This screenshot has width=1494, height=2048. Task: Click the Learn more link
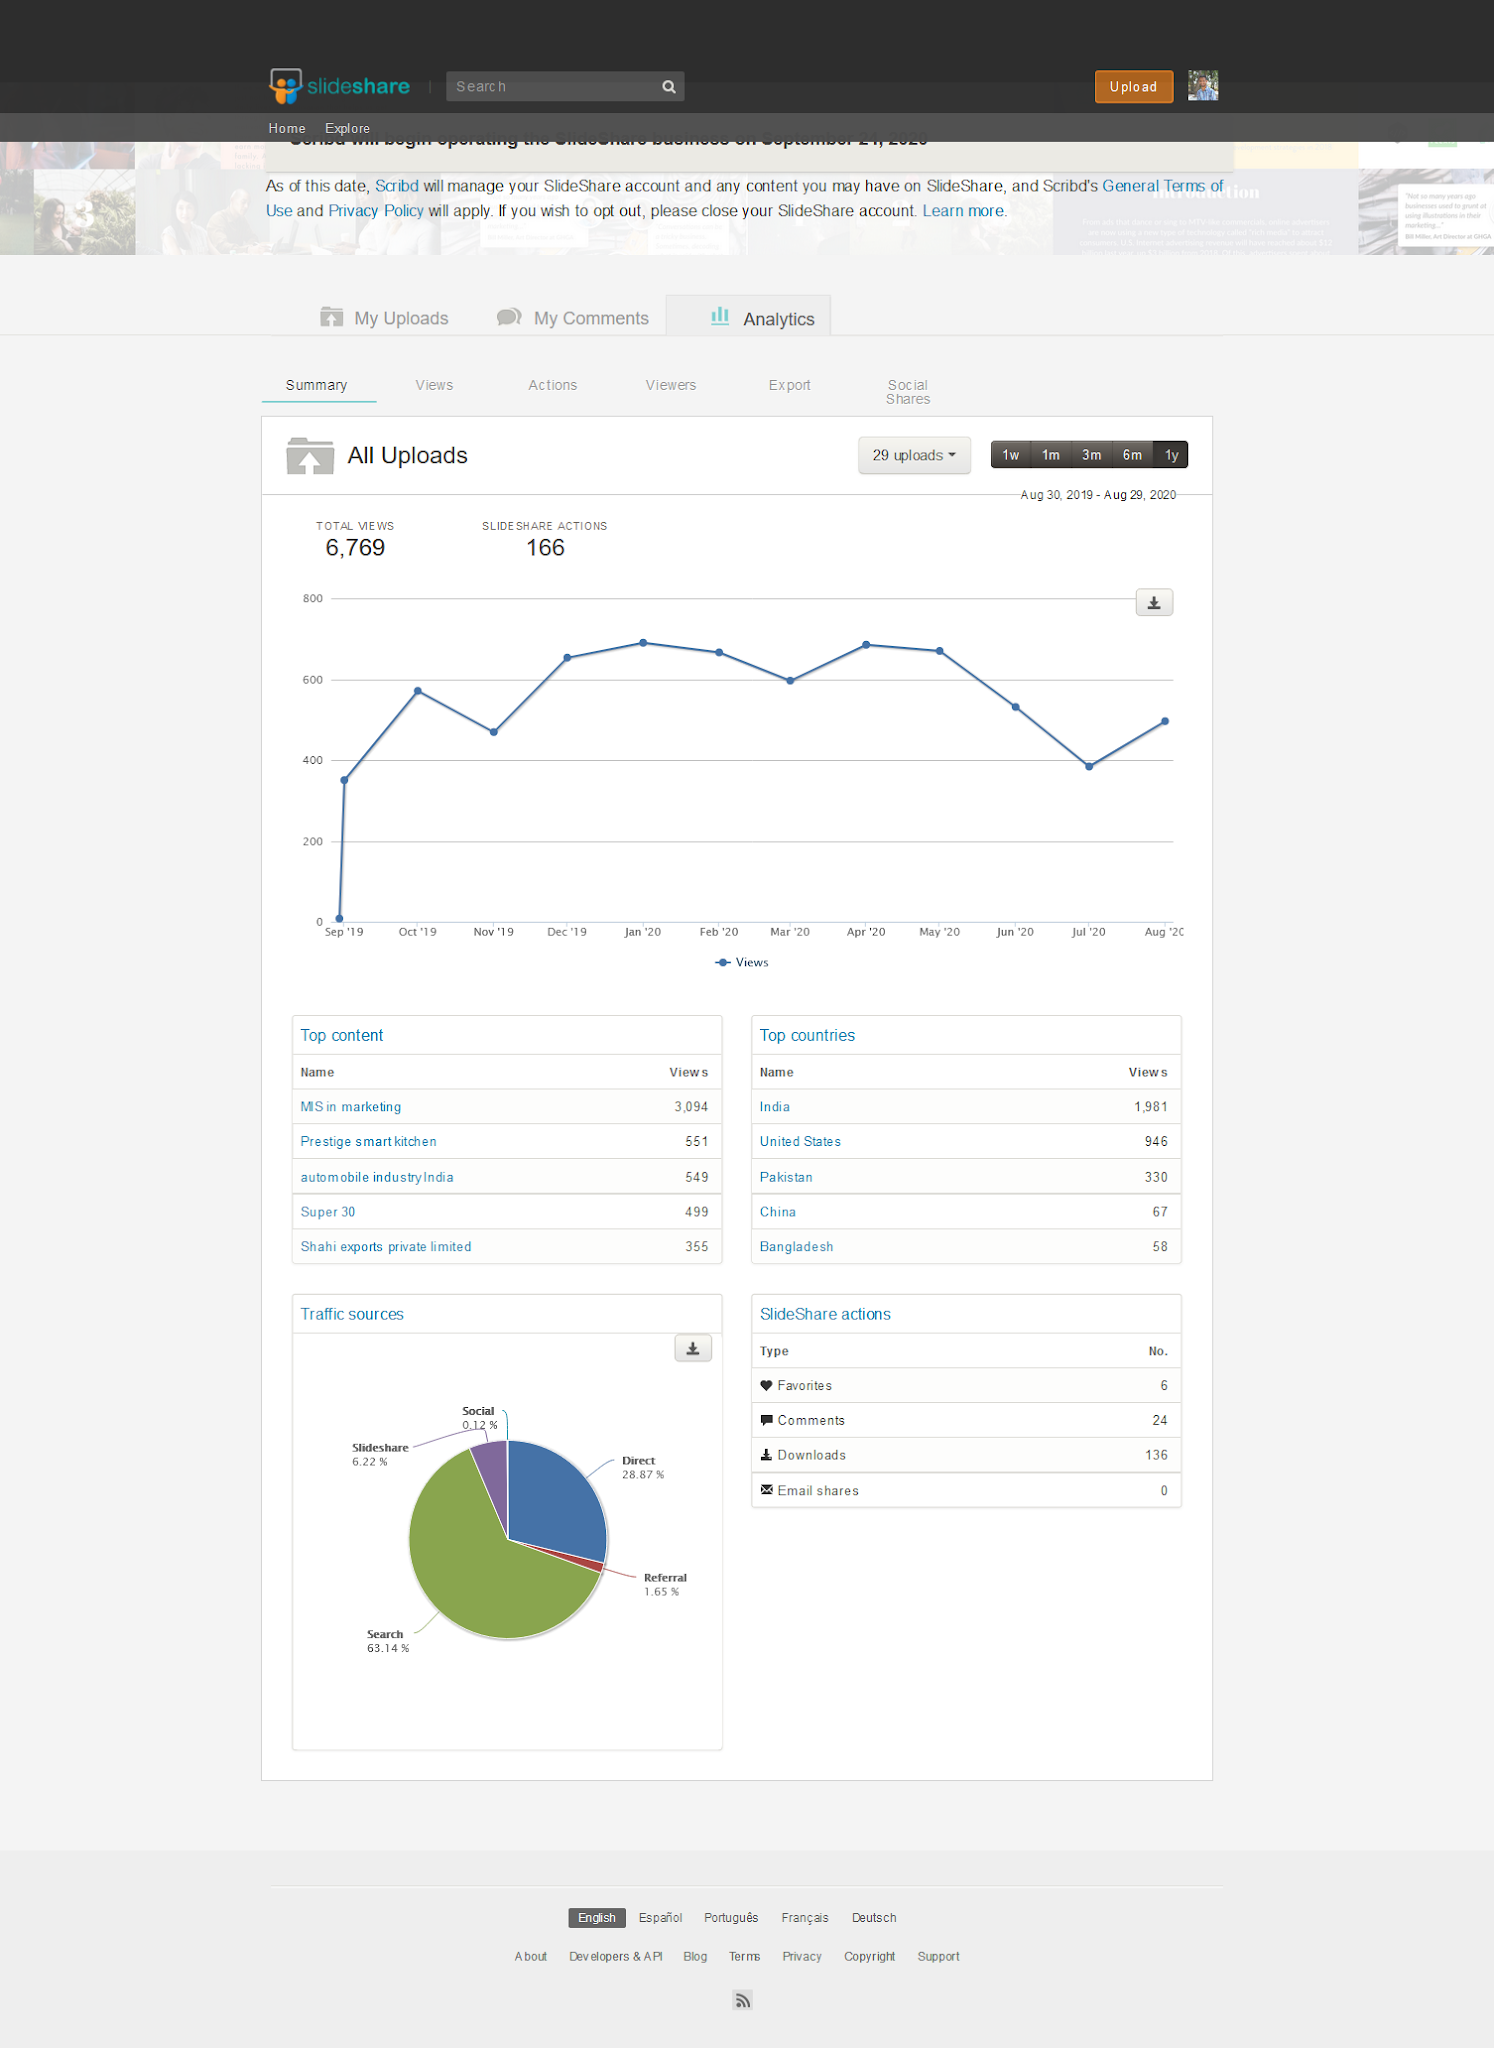[964, 211]
